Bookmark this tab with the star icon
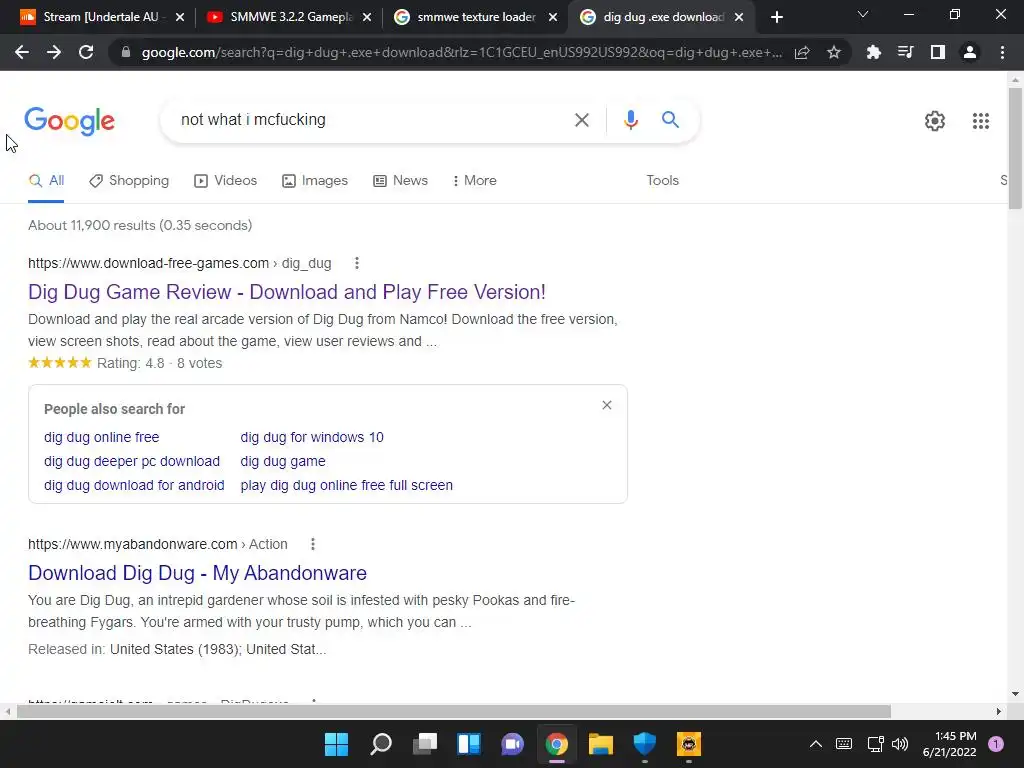 tap(833, 52)
